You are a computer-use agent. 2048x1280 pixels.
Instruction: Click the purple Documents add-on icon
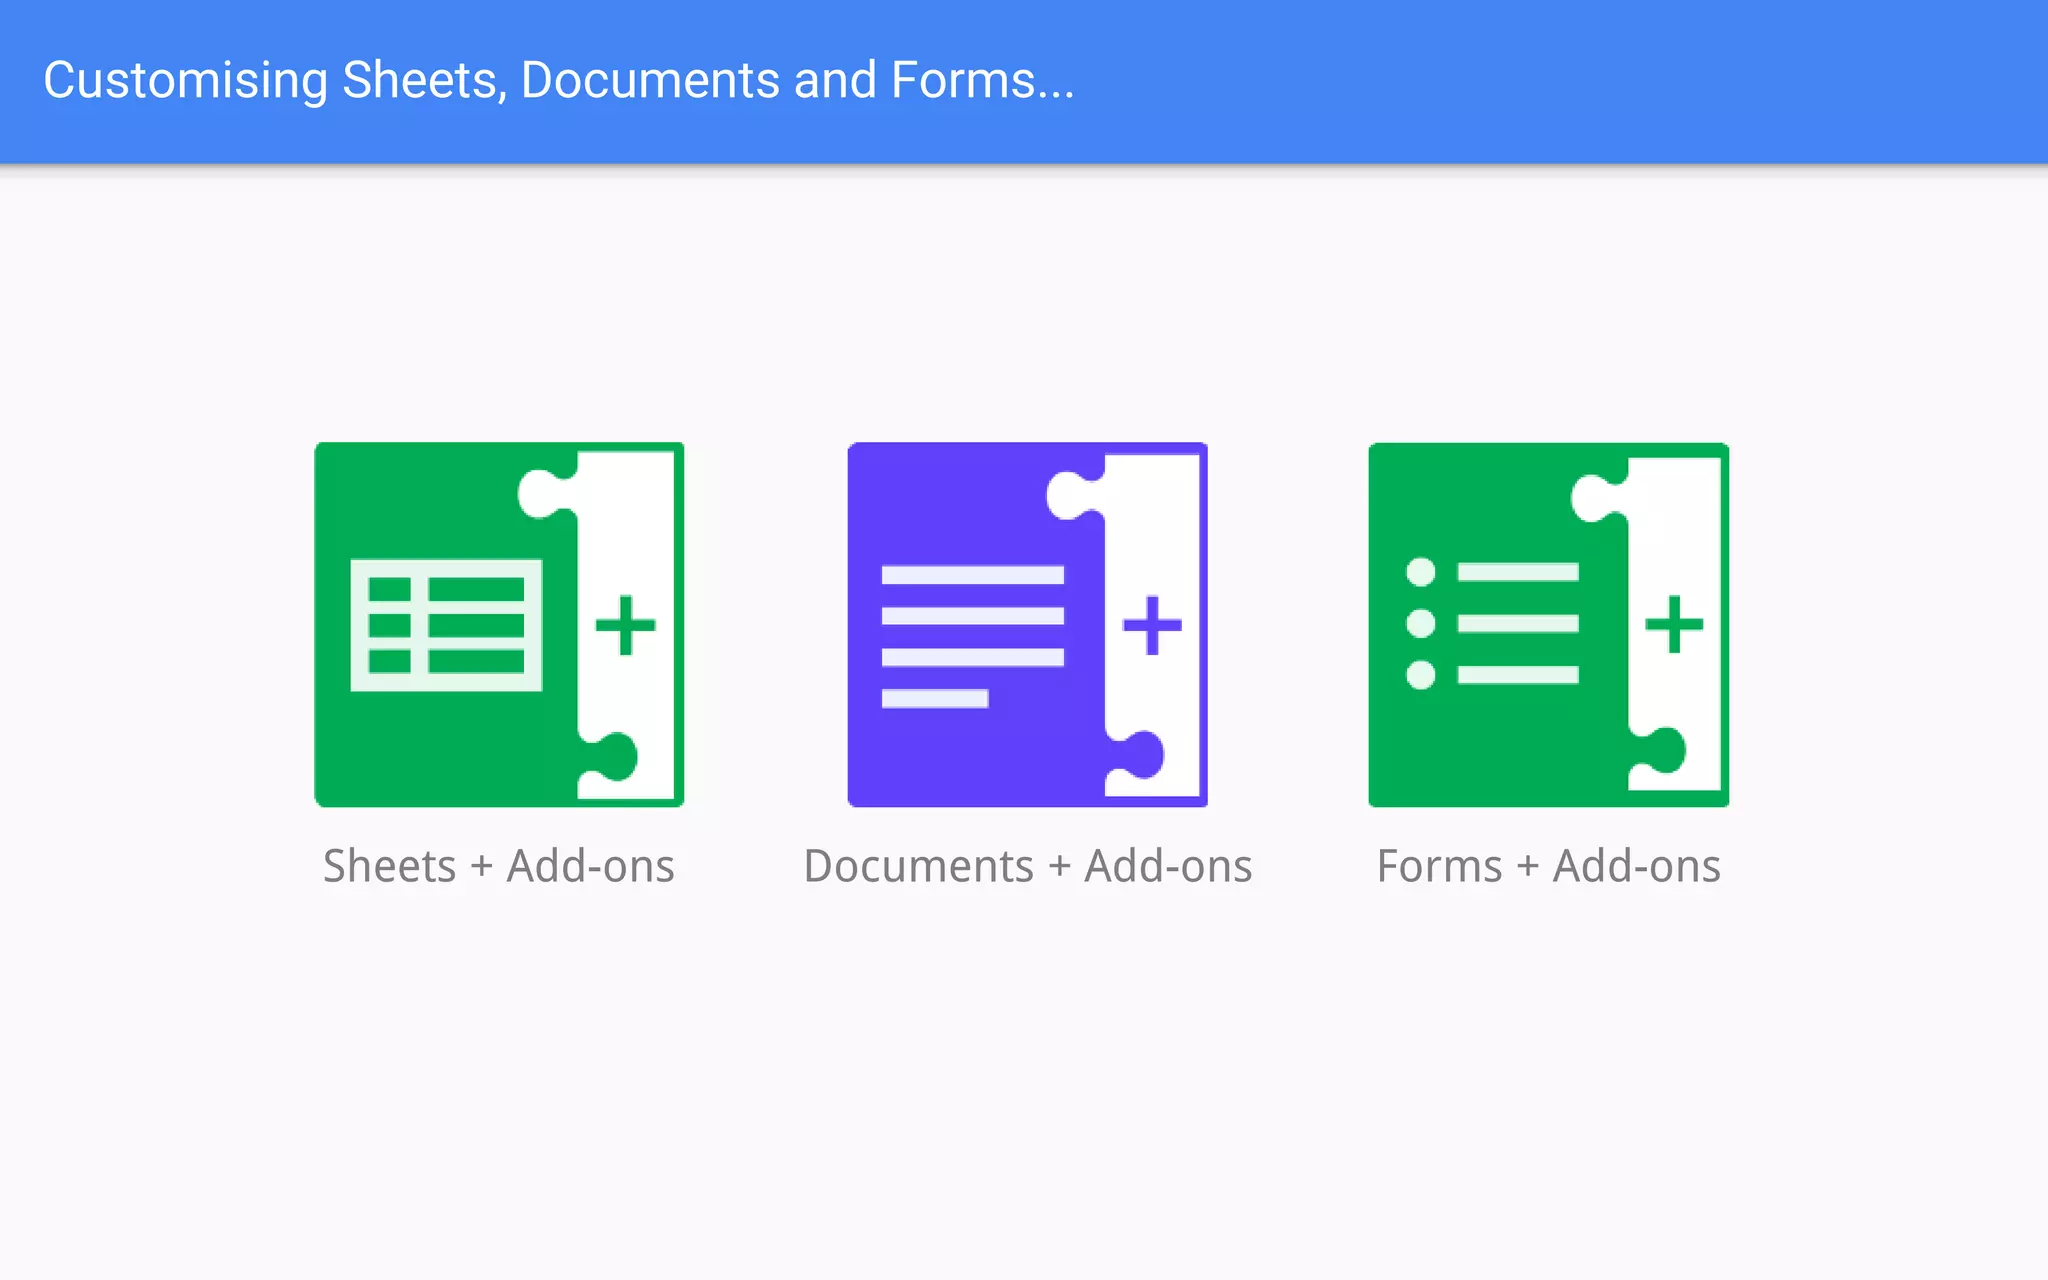pyautogui.click(x=1027, y=624)
